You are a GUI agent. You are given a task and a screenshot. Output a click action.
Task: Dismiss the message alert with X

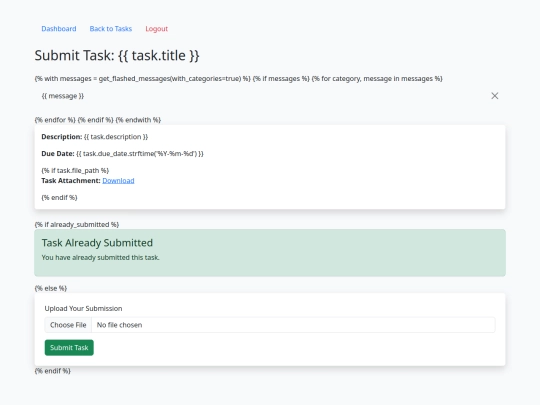495,96
